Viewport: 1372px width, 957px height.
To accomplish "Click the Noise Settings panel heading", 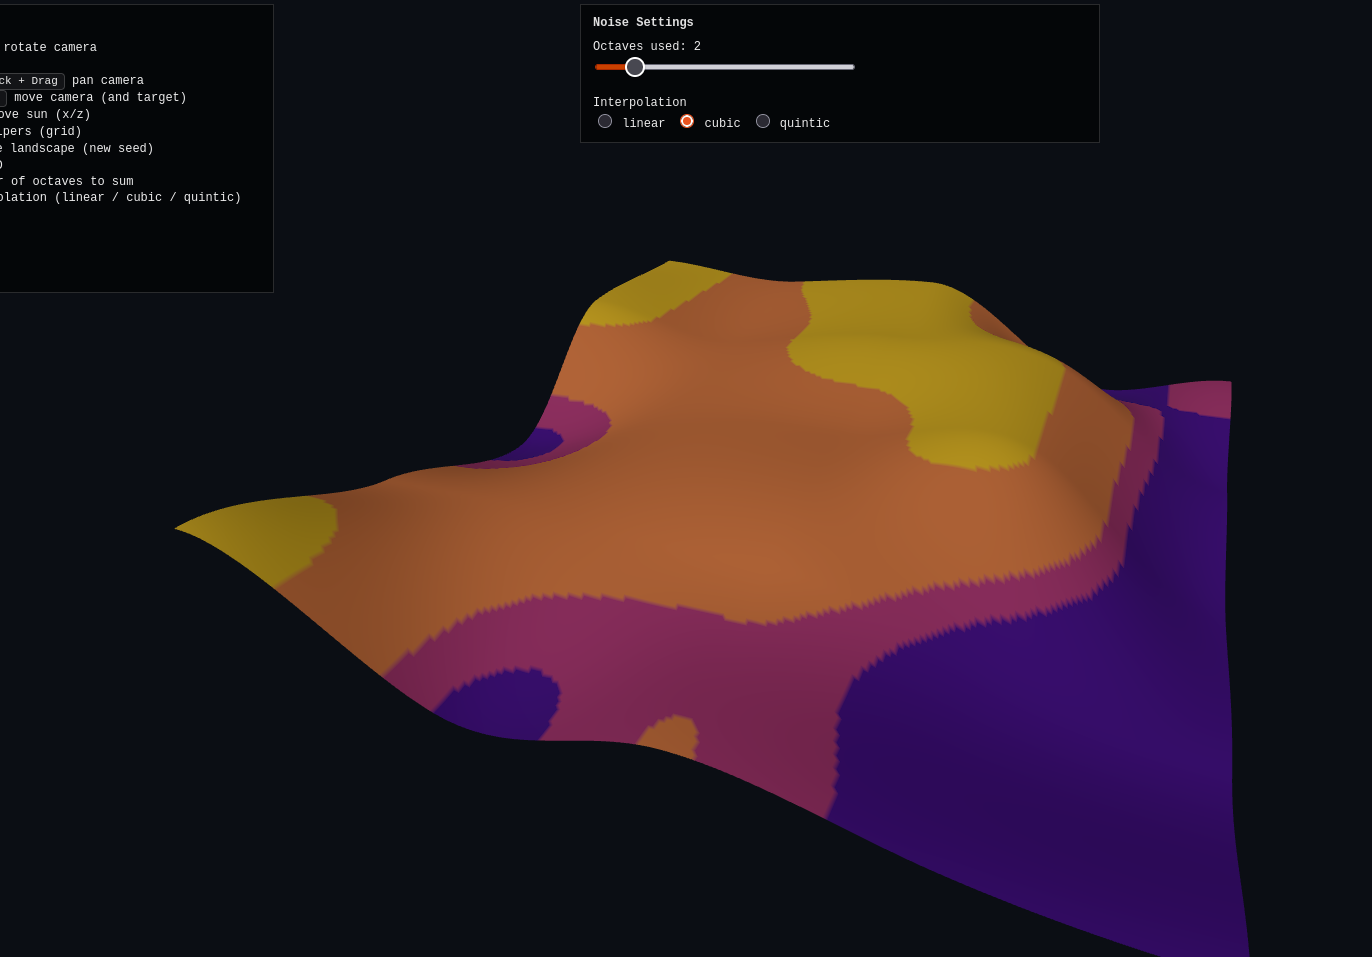I will click(x=643, y=23).
